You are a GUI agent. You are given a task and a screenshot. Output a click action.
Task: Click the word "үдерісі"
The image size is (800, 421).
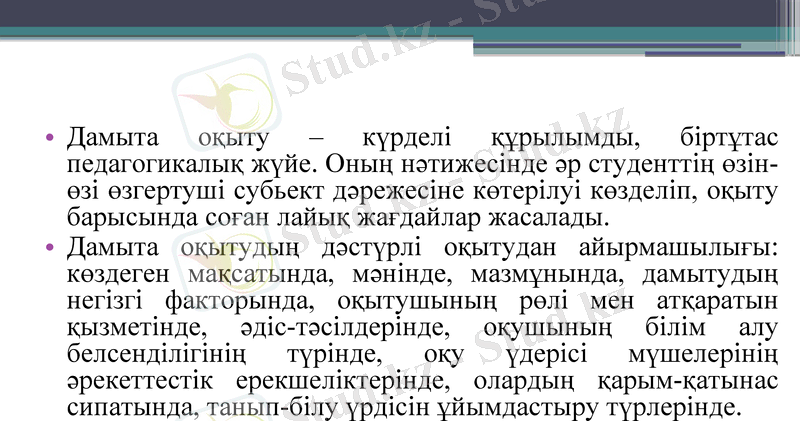pyautogui.click(x=546, y=356)
